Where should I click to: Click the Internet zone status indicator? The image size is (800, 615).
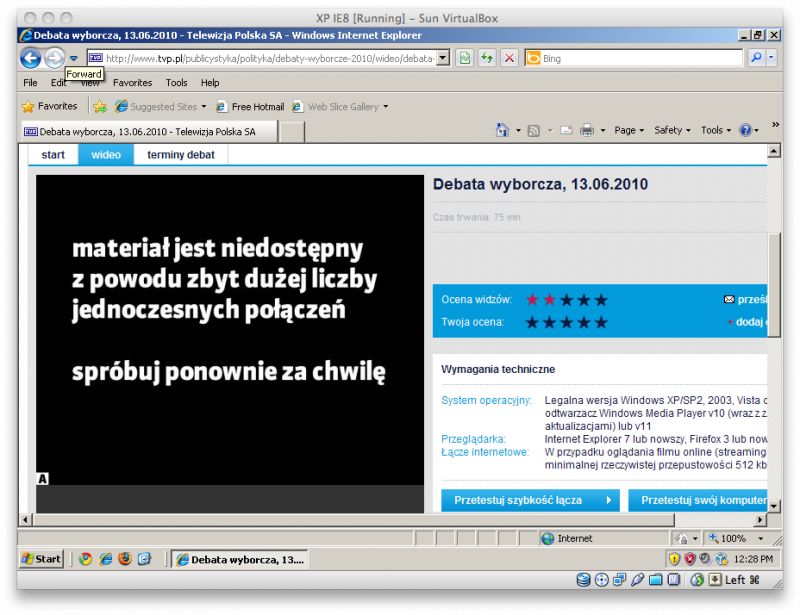point(568,538)
